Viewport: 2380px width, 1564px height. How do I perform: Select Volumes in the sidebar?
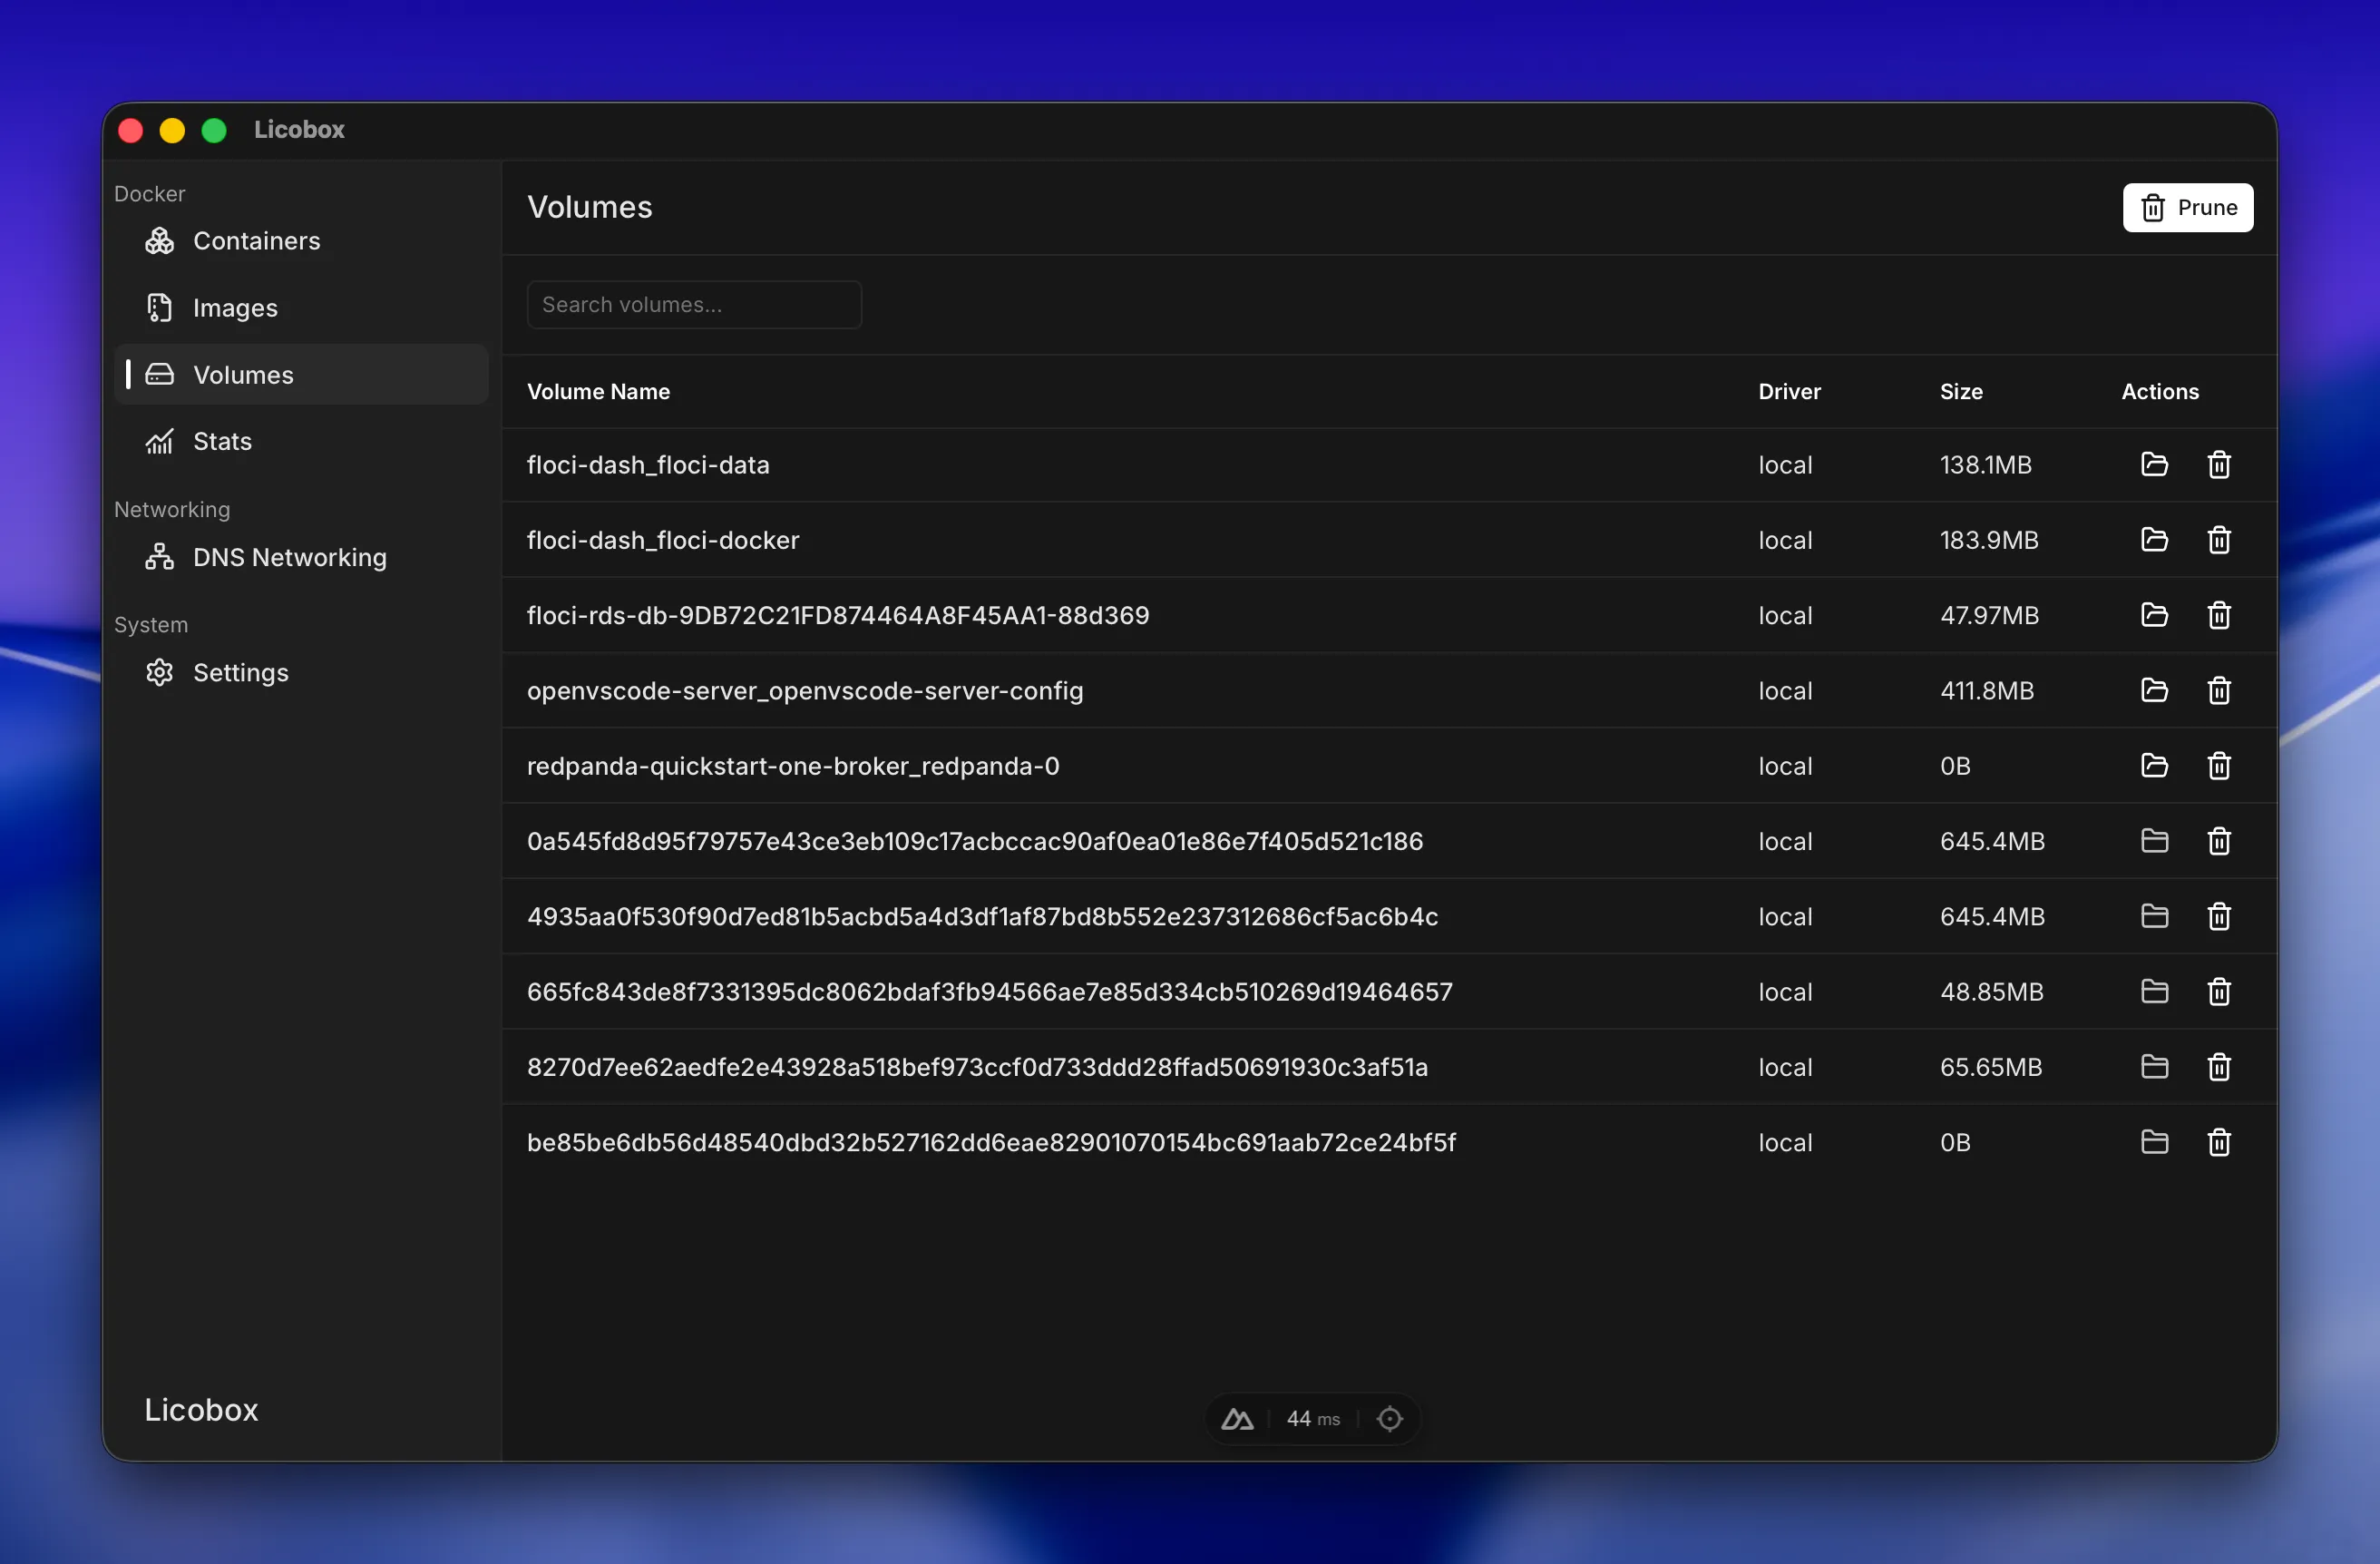coord(301,375)
